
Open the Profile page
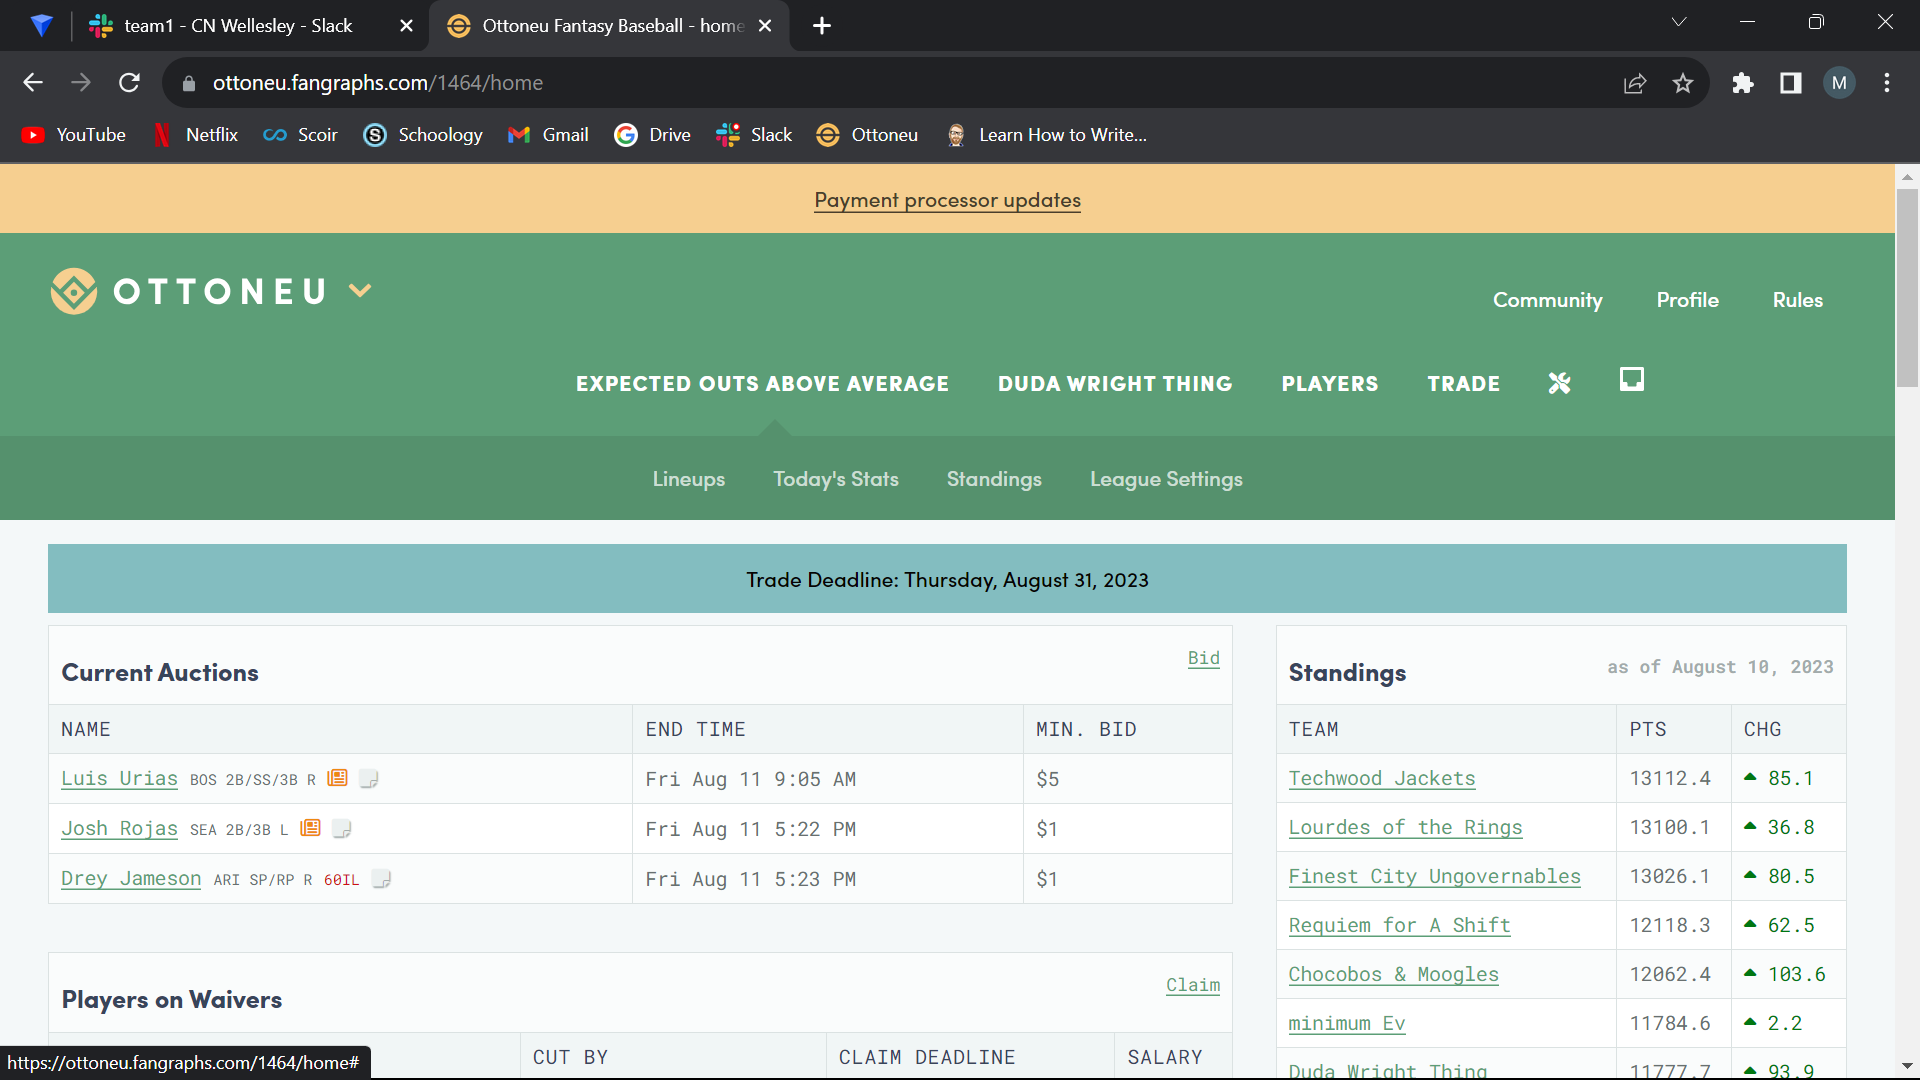pyautogui.click(x=1688, y=300)
